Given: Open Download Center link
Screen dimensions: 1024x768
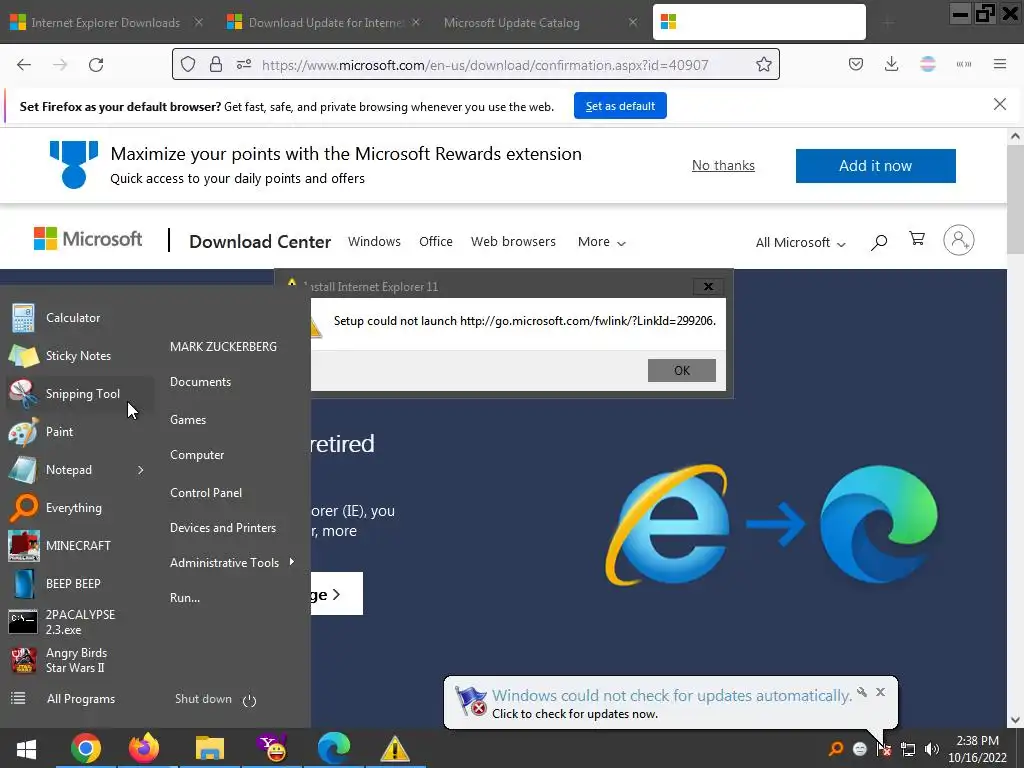Looking at the screenshot, I should [x=260, y=242].
